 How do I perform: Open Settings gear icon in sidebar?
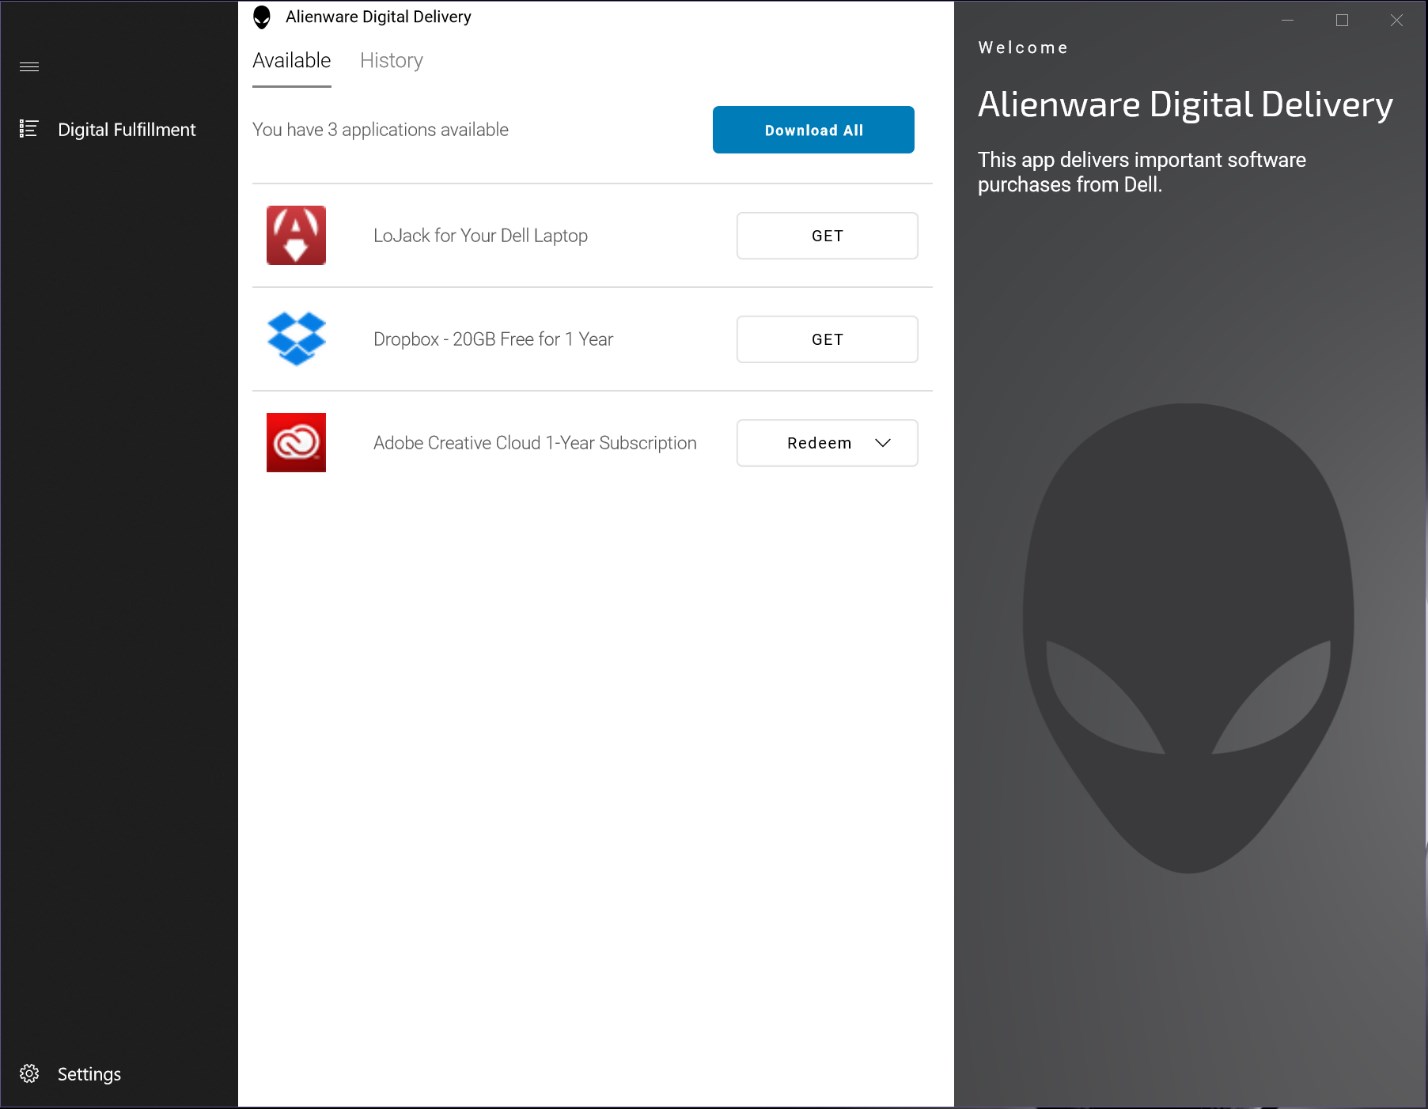coord(29,1074)
